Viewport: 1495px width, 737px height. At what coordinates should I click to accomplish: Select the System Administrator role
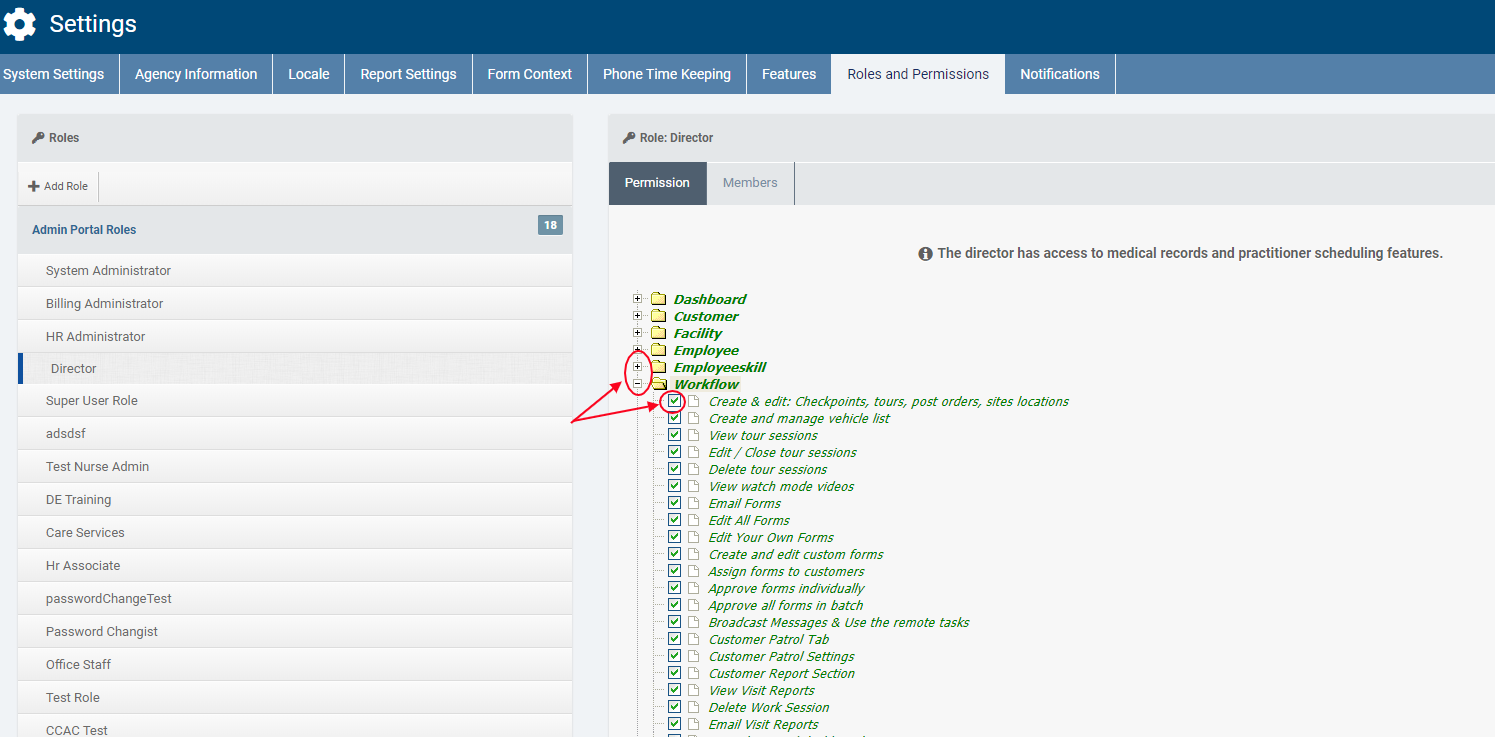108,271
